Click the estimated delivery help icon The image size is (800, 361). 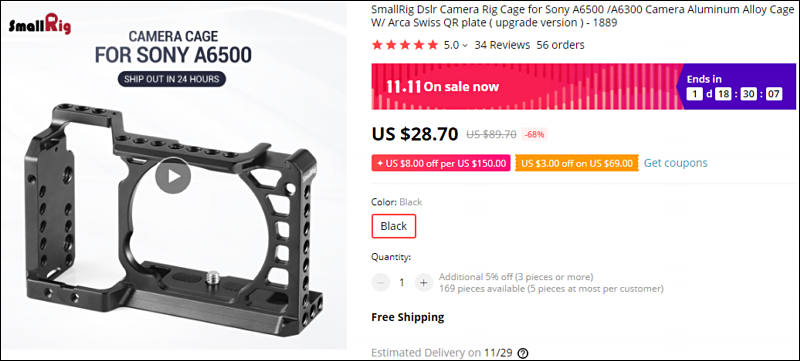click(523, 353)
